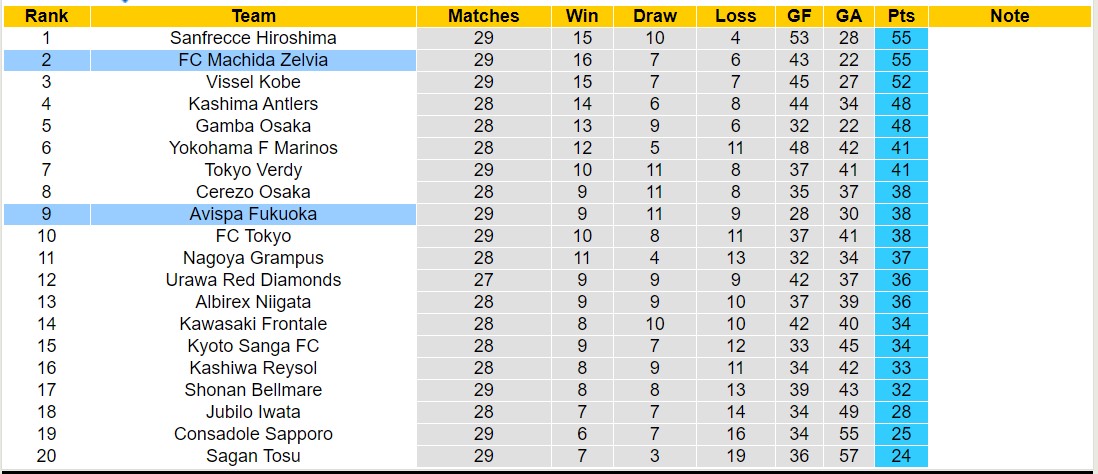Click the Matches column header

pos(483,16)
